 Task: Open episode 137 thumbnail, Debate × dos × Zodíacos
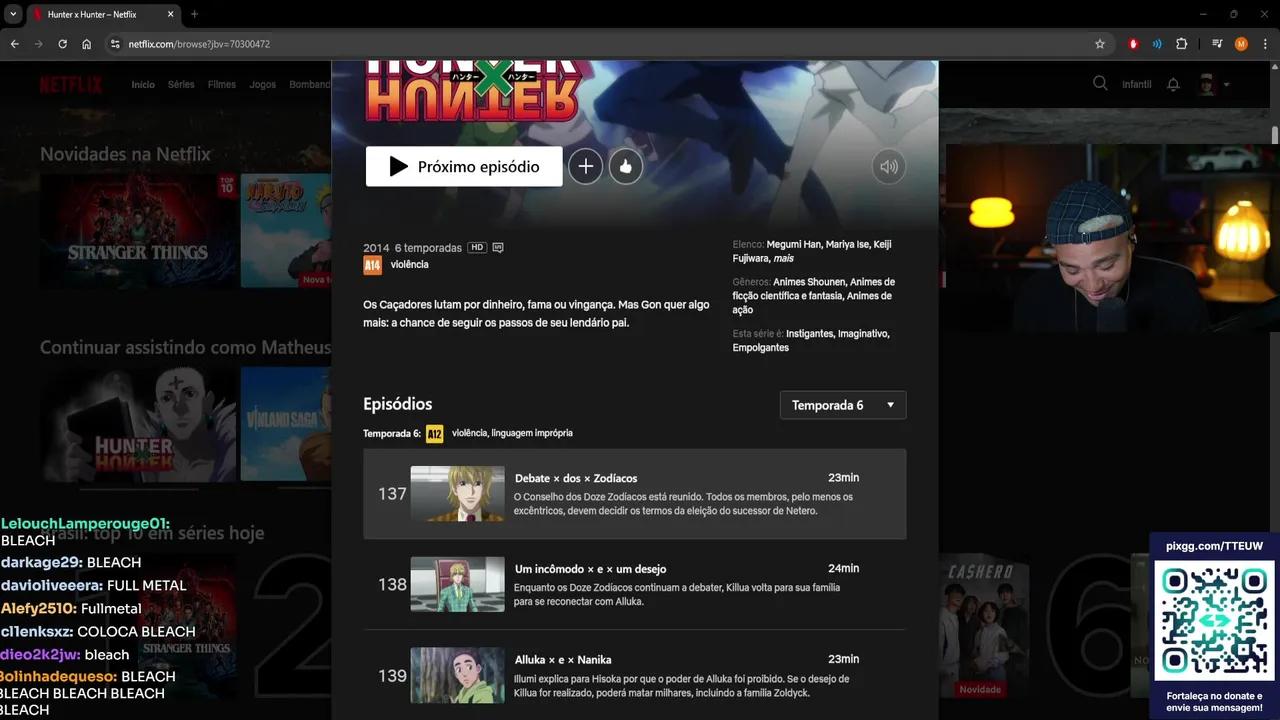pyautogui.click(x=457, y=494)
